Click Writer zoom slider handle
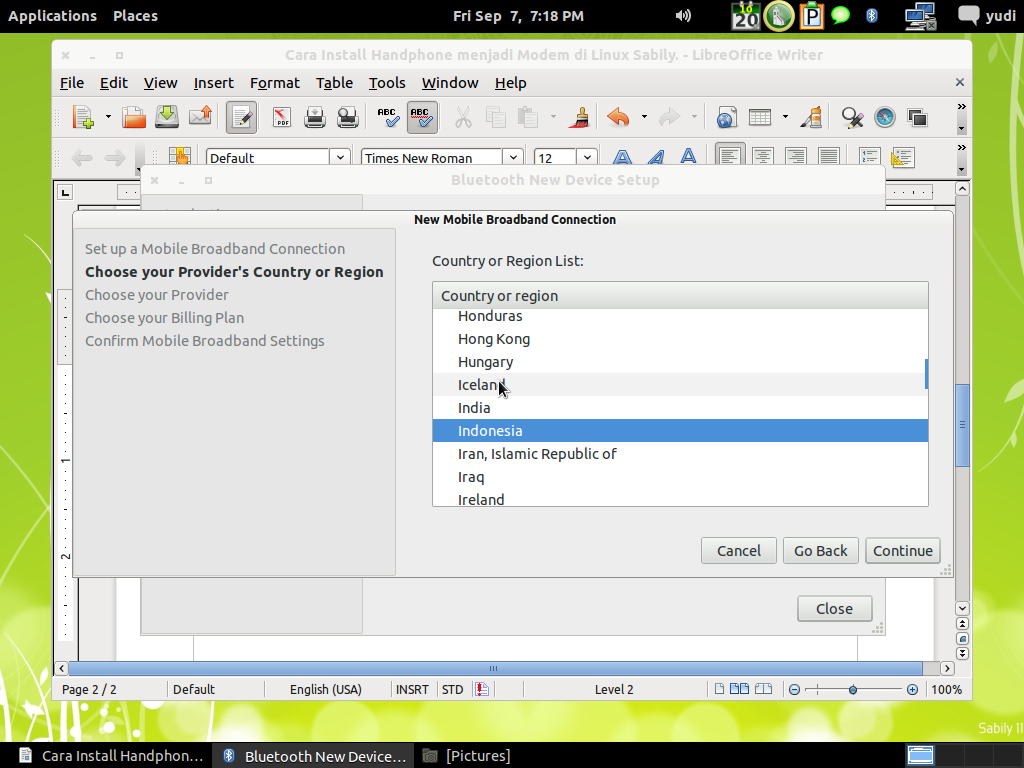Image resolution: width=1024 pixels, height=768 pixels. (852, 690)
